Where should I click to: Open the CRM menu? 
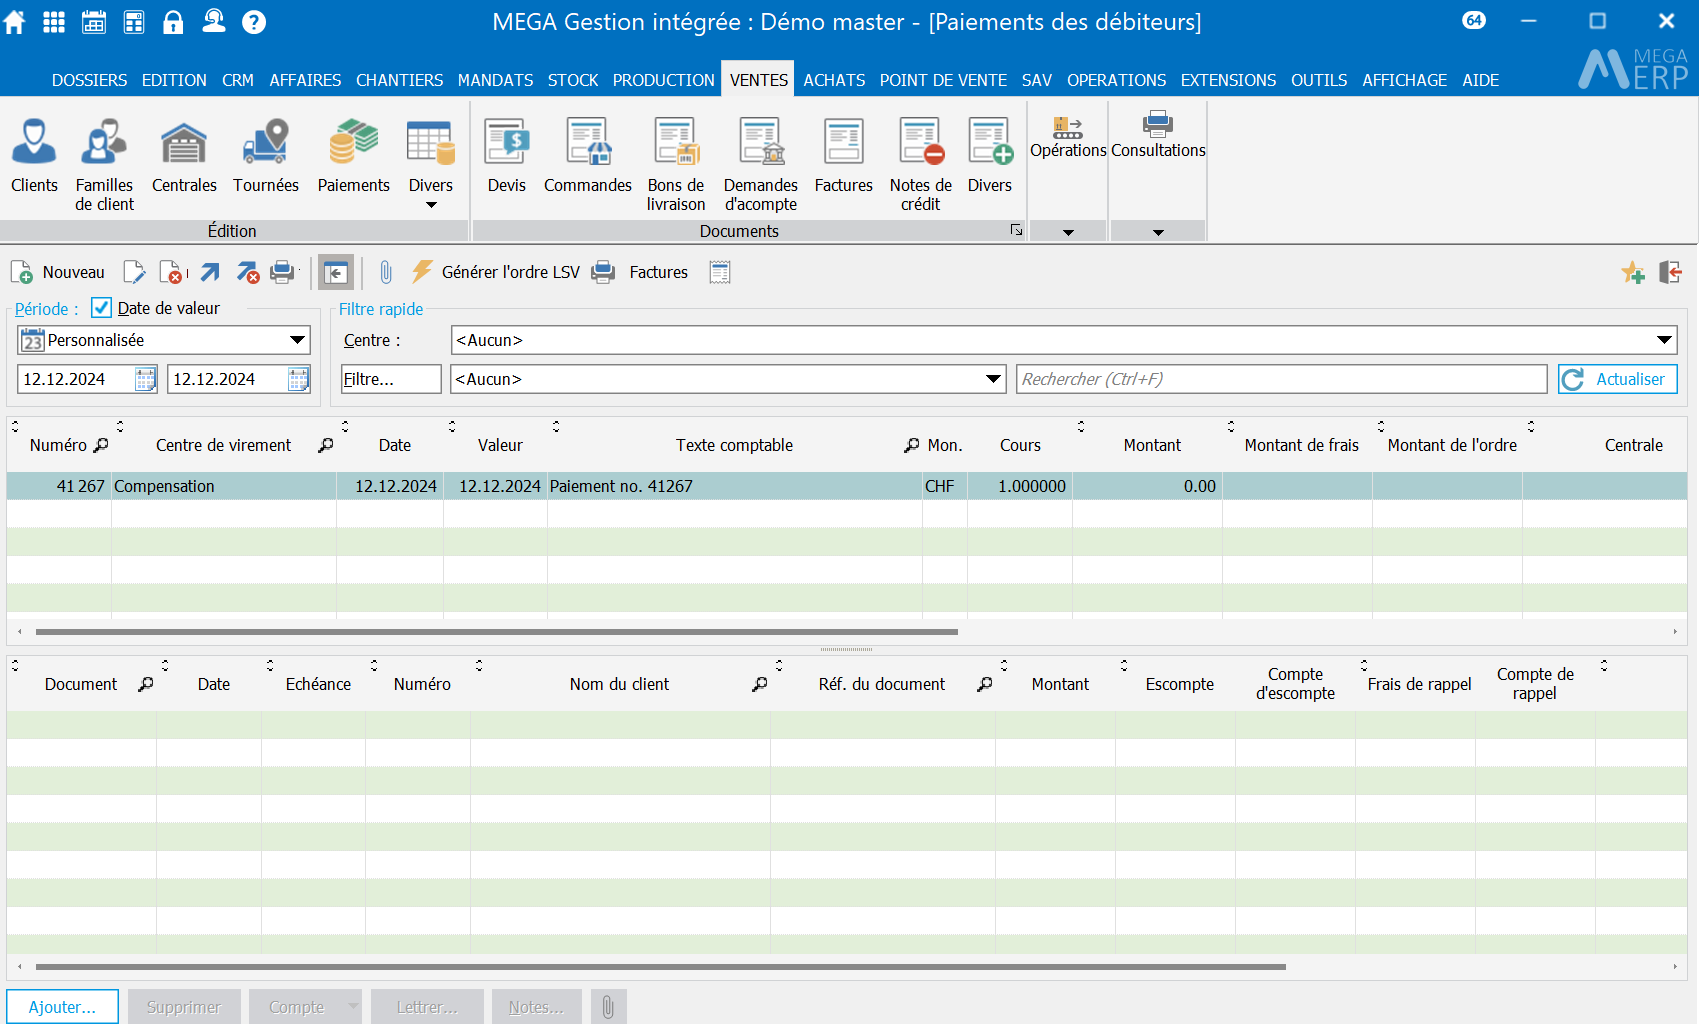(238, 80)
